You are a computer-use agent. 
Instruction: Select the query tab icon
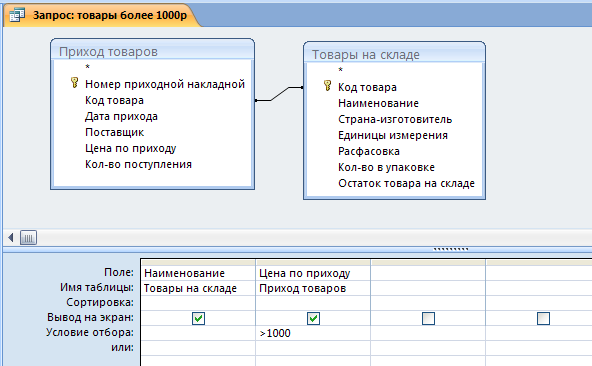pos(17,15)
